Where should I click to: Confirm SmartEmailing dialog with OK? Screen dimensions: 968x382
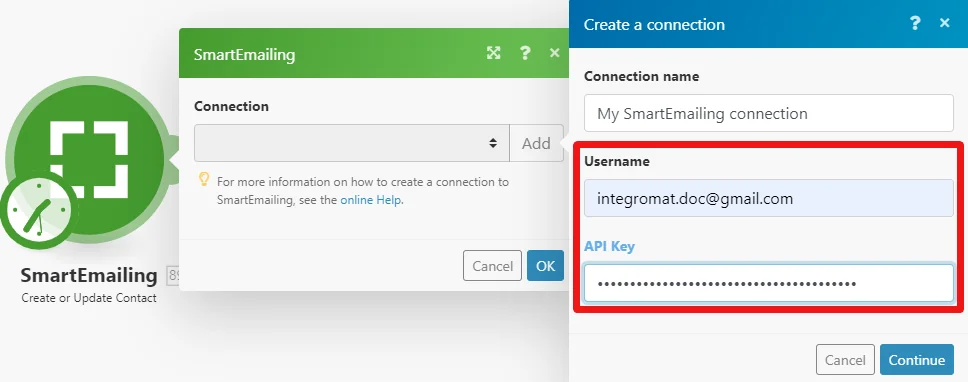pyautogui.click(x=545, y=266)
